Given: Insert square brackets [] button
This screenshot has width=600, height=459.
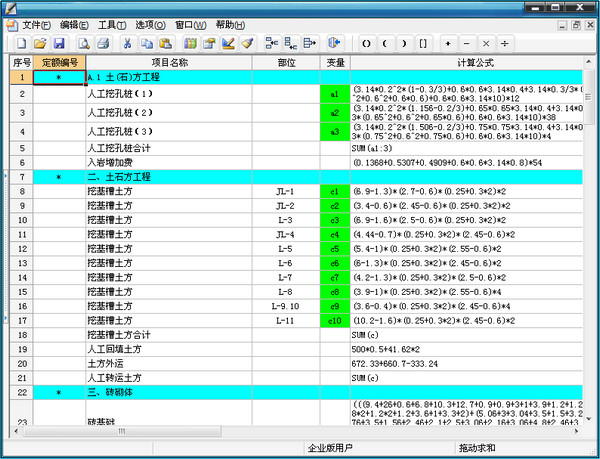Looking at the screenshot, I should point(423,44).
